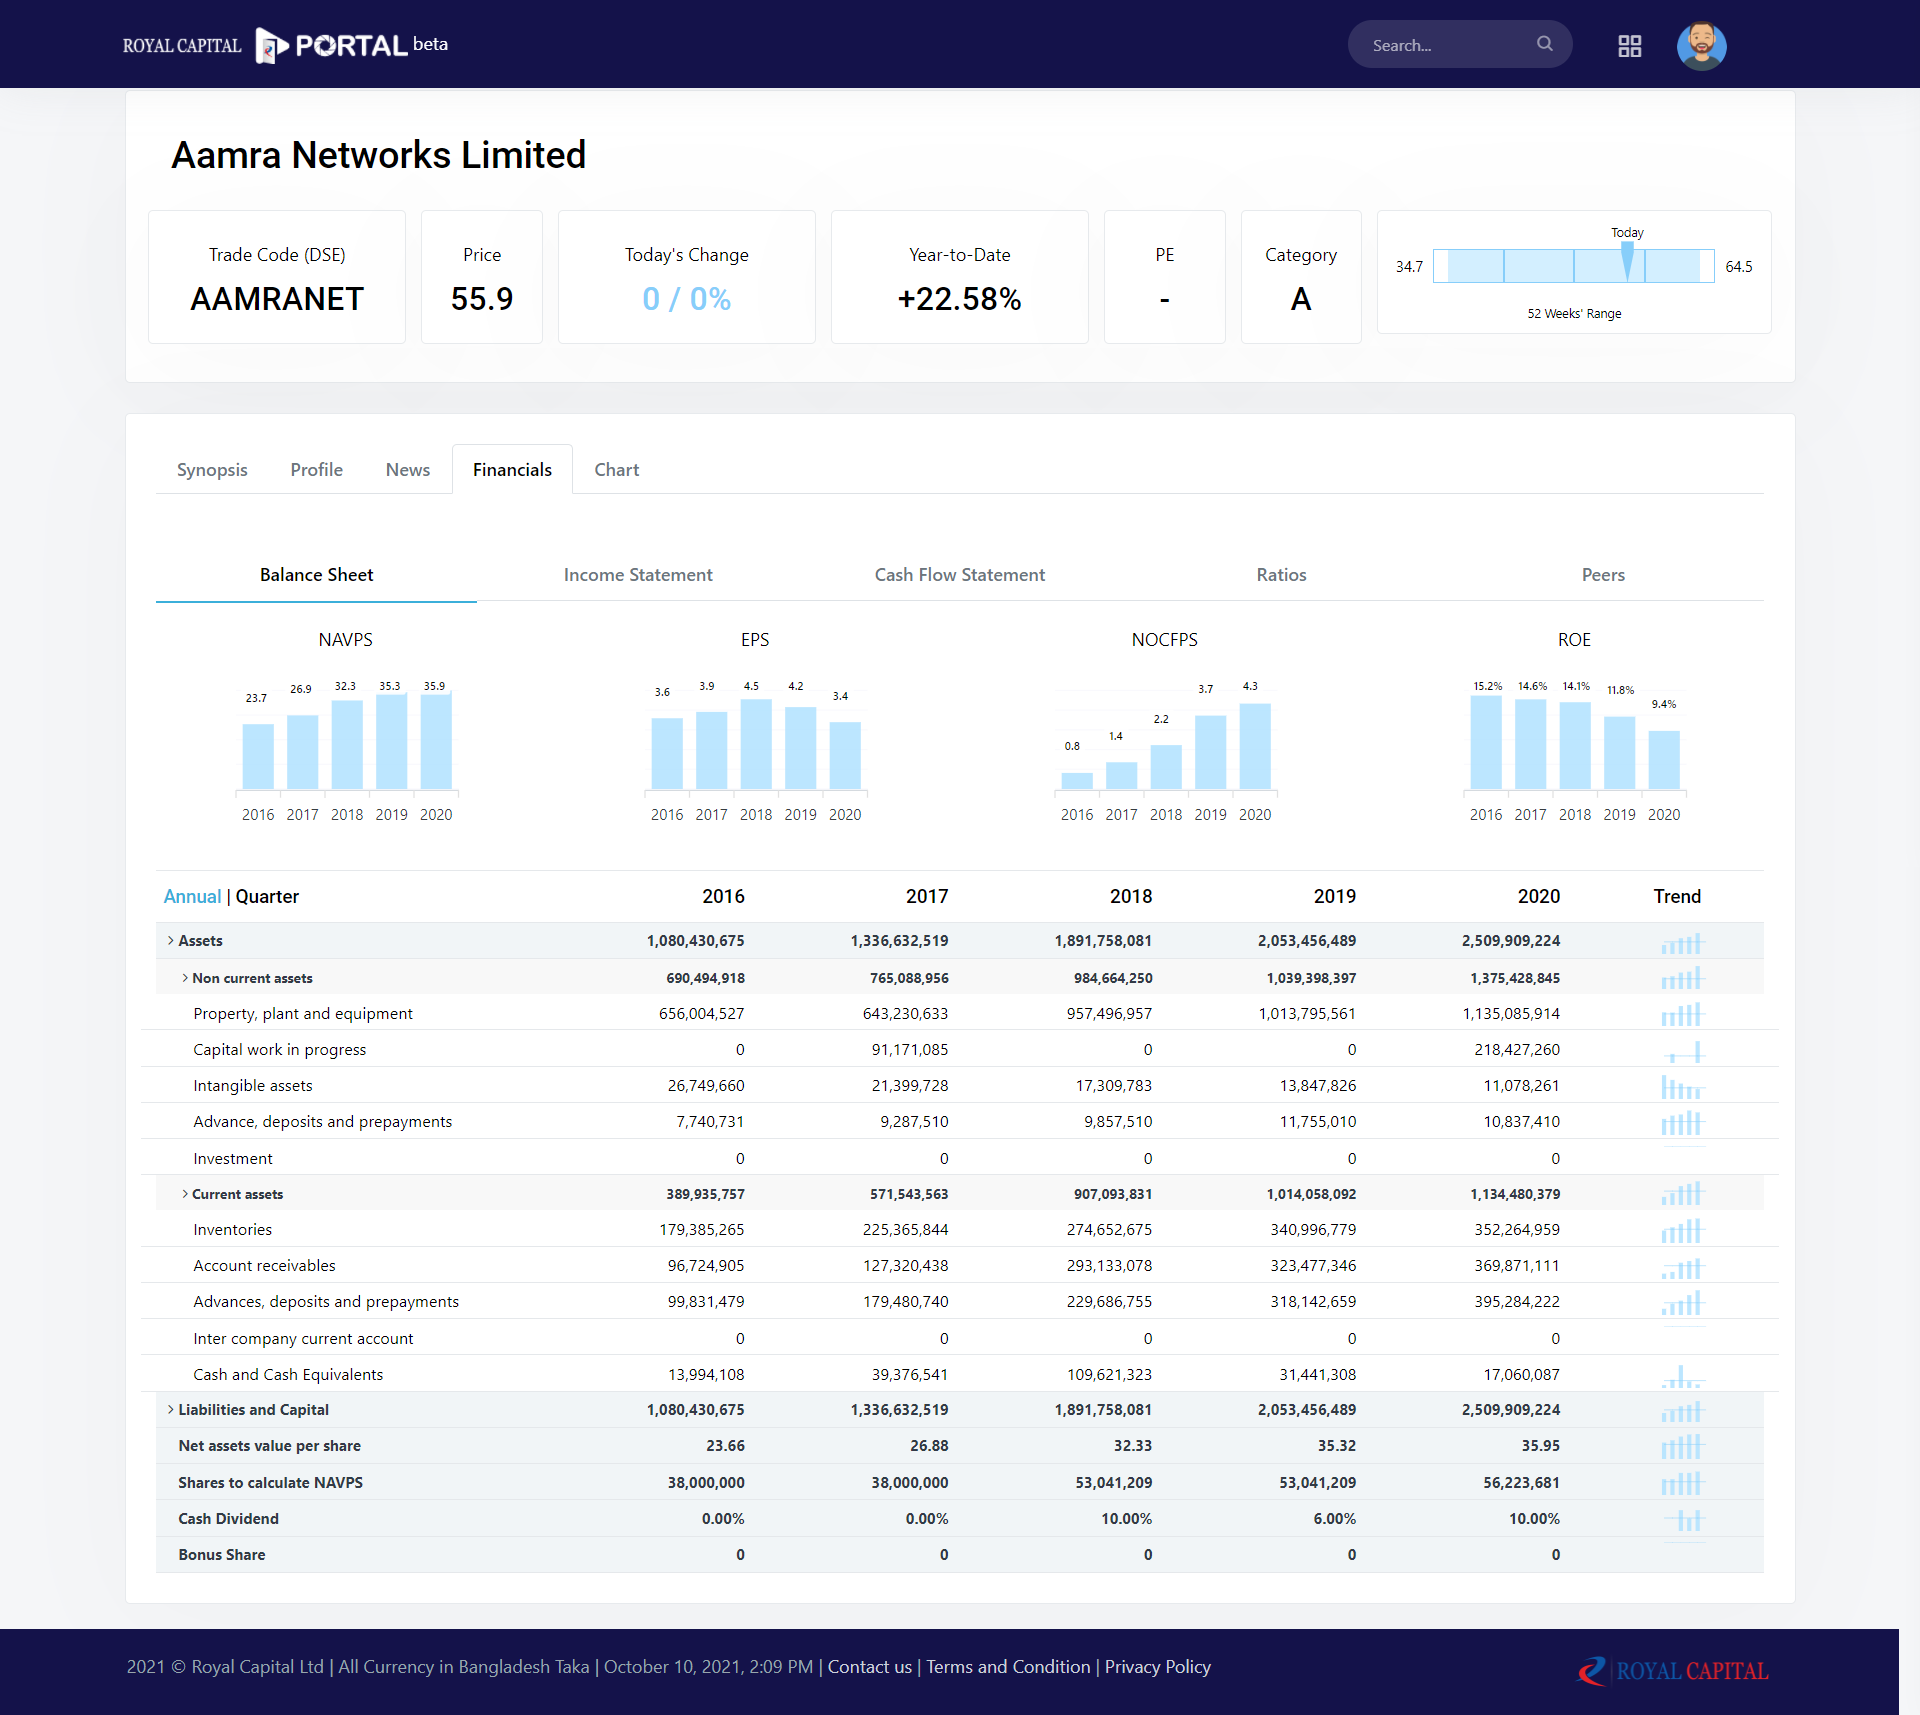Screen dimensions: 1920x1715
Task: Click the 52 Weeks' Range slider bar
Action: pos(1574,266)
